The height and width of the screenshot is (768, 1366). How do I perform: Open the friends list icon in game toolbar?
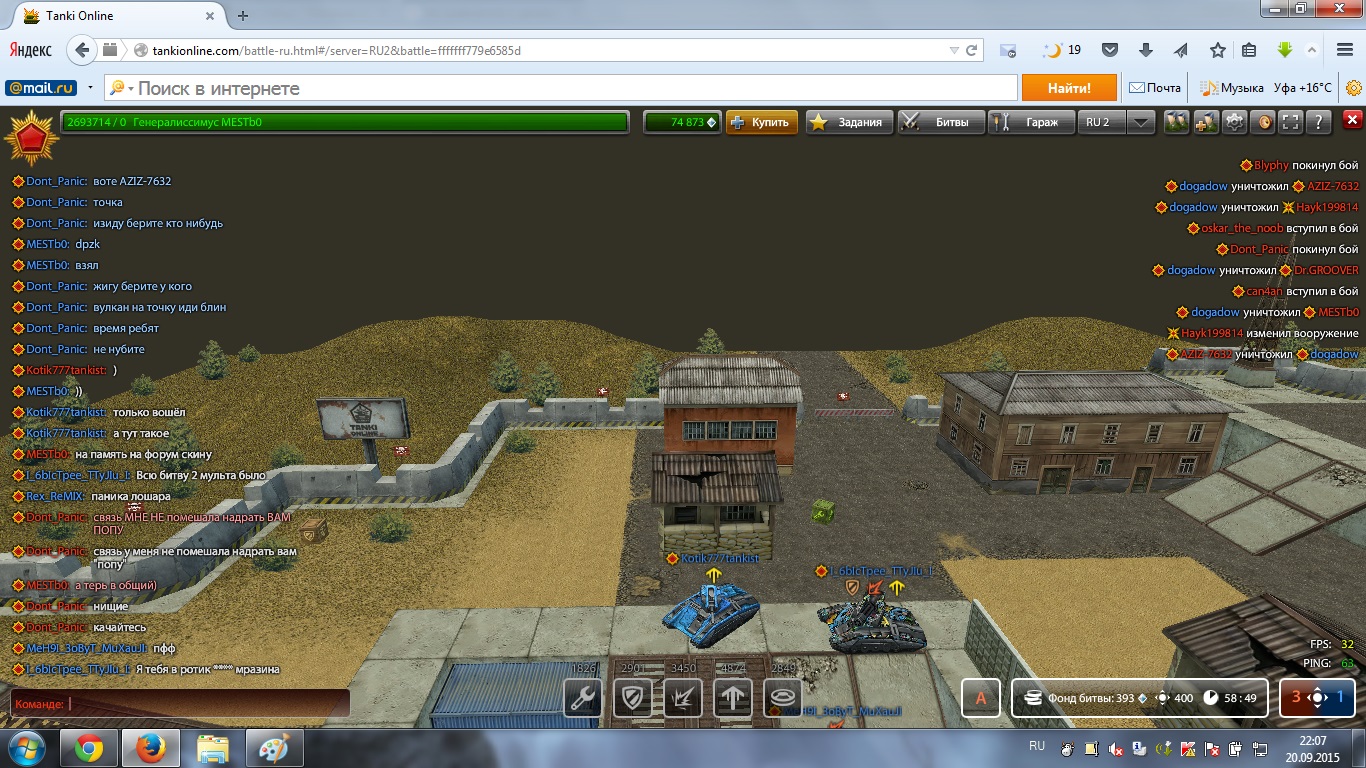point(1176,122)
